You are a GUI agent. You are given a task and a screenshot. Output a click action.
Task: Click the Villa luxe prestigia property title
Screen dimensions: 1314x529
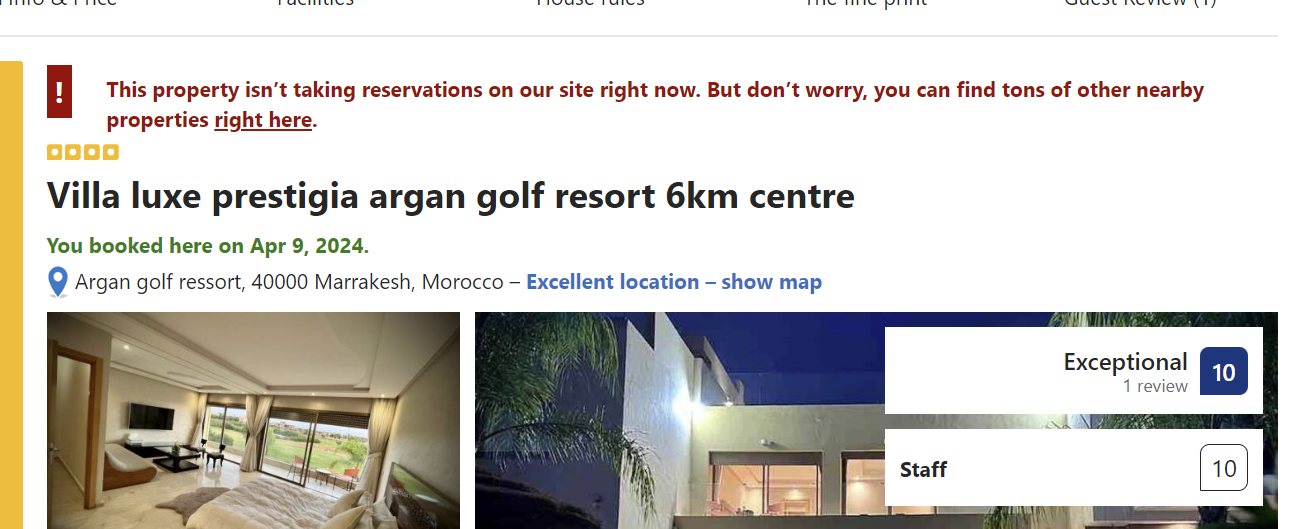pyautogui.click(x=451, y=196)
